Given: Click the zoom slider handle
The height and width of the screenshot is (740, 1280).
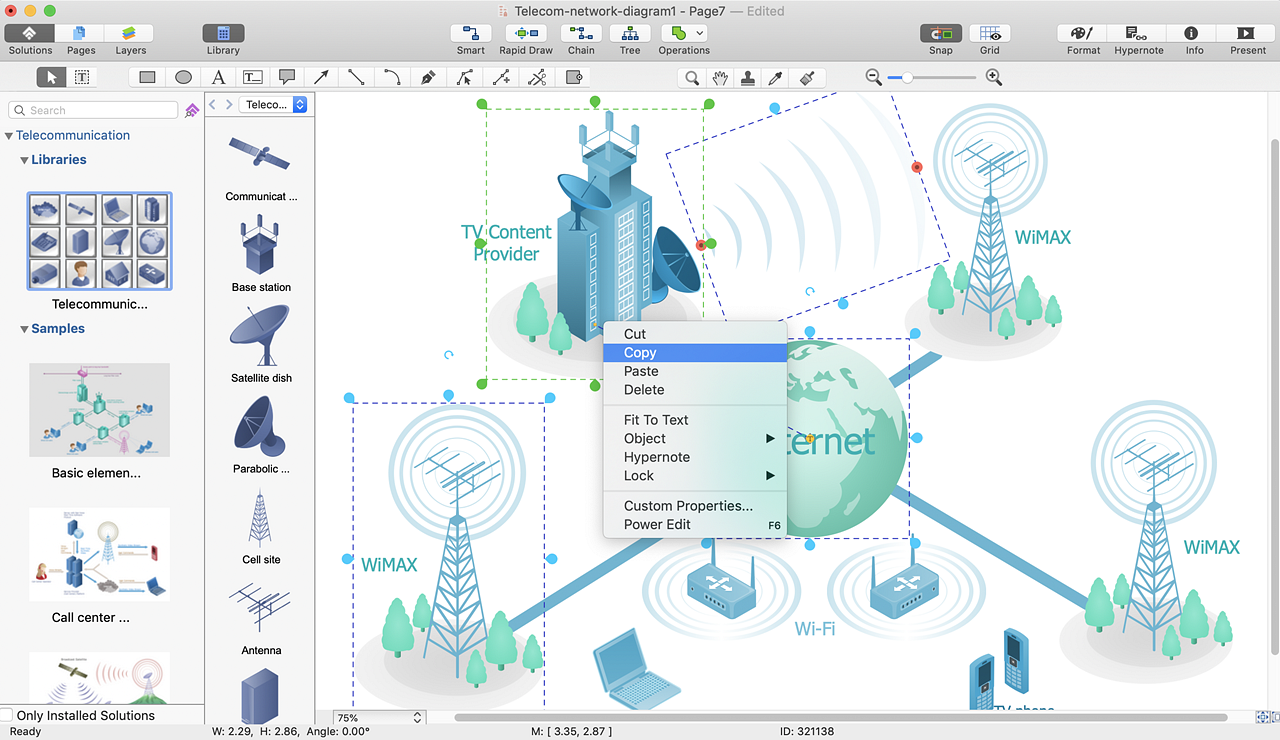Looking at the screenshot, I should [x=907, y=77].
